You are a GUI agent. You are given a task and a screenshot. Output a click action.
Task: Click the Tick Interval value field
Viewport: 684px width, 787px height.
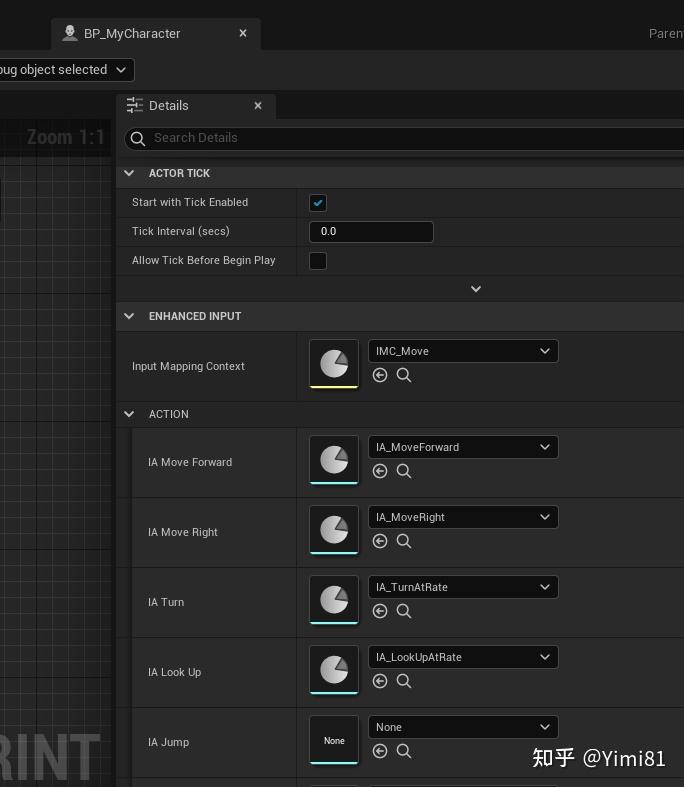coord(371,231)
